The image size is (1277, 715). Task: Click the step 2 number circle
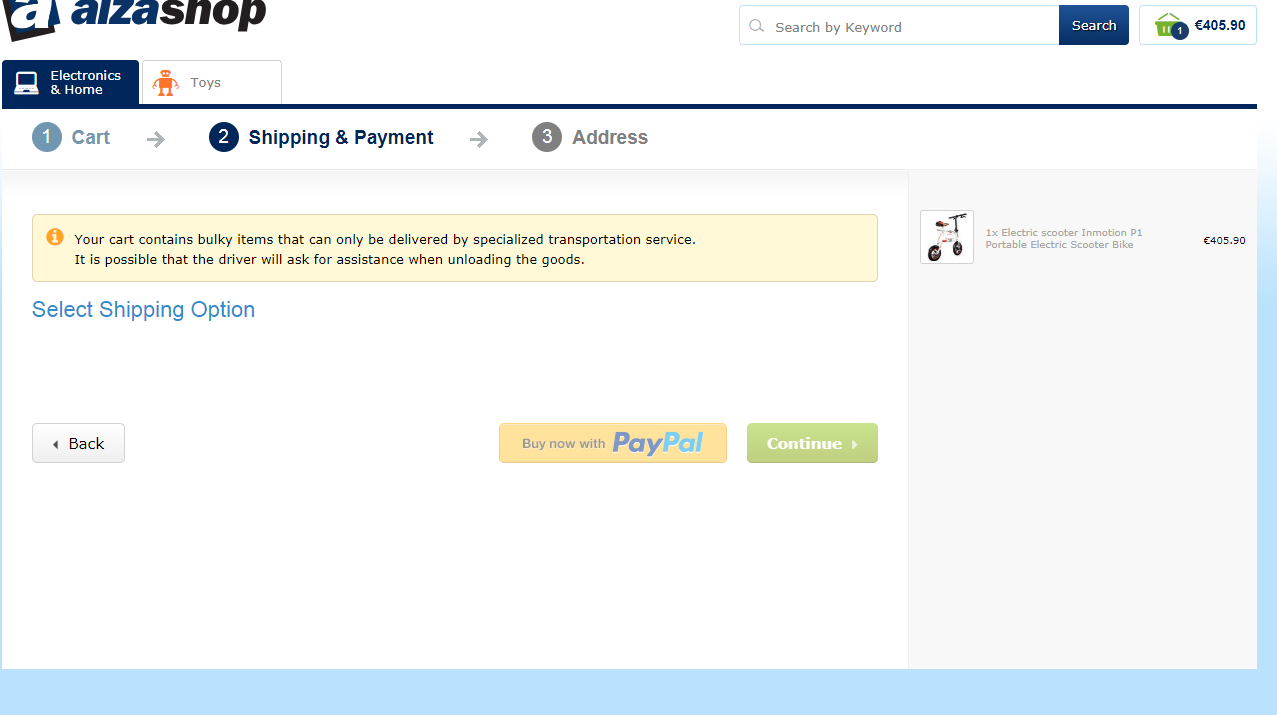(x=224, y=137)
